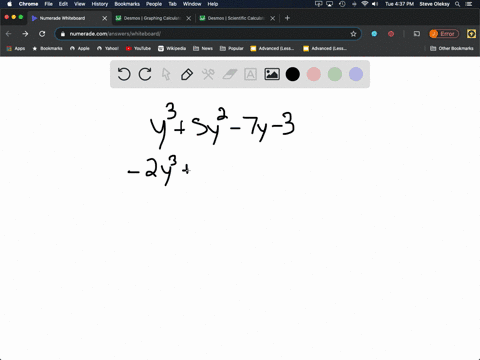Select the pointer cursor tool
Screen dimensions: 480x360
[166, 74]
